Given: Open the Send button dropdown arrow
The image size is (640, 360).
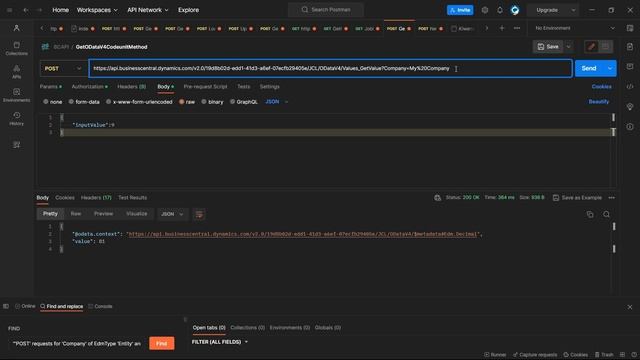Looking at the screenshot, I should tap(610, 69).
